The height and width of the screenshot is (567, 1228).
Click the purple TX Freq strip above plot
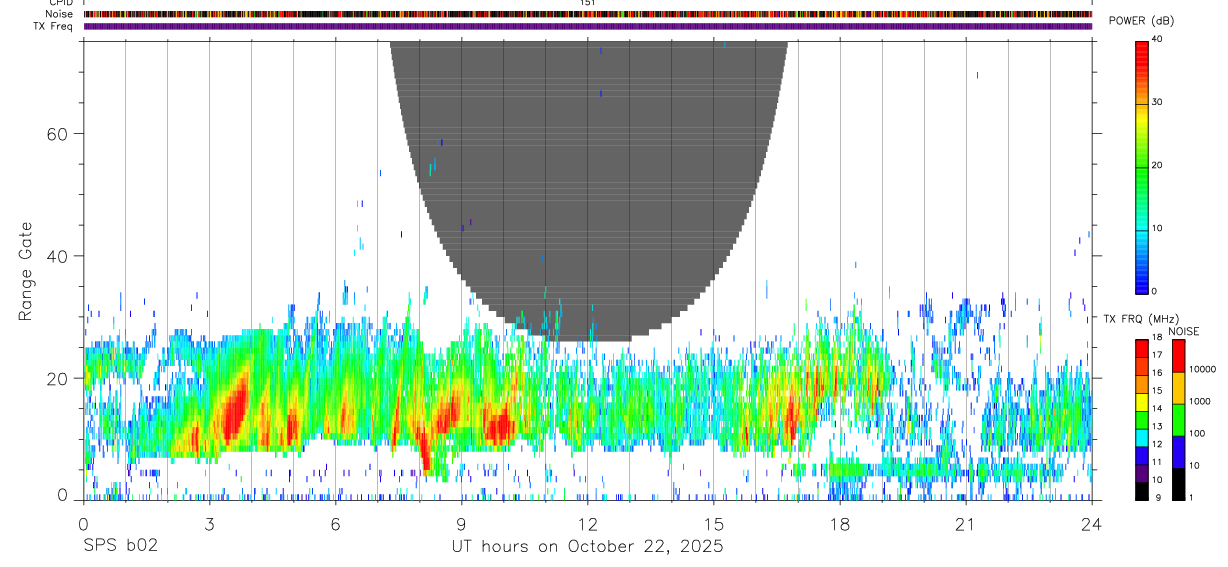(587, 26)
